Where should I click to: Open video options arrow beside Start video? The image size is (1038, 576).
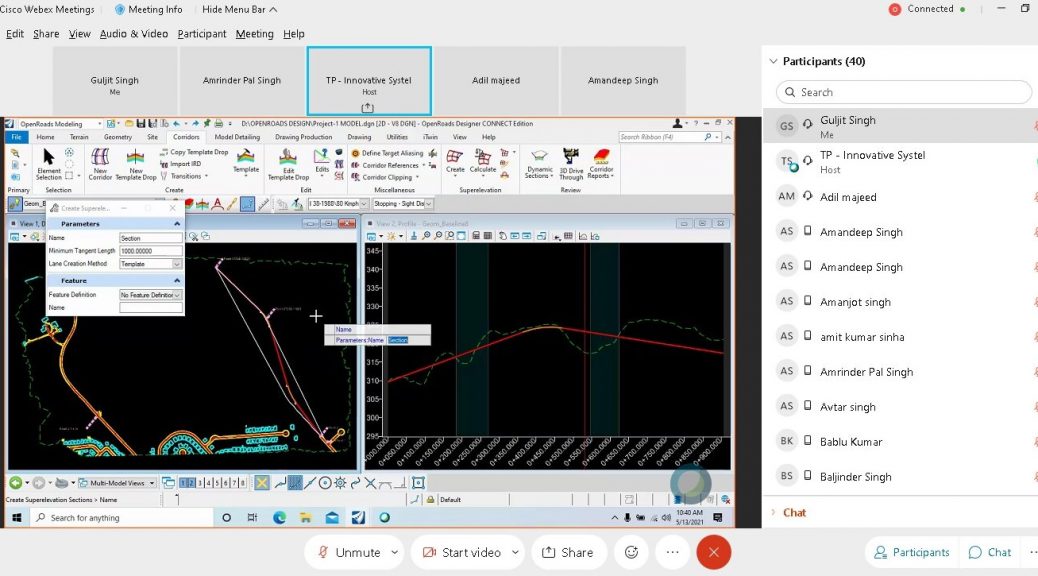tap(515, 552)
